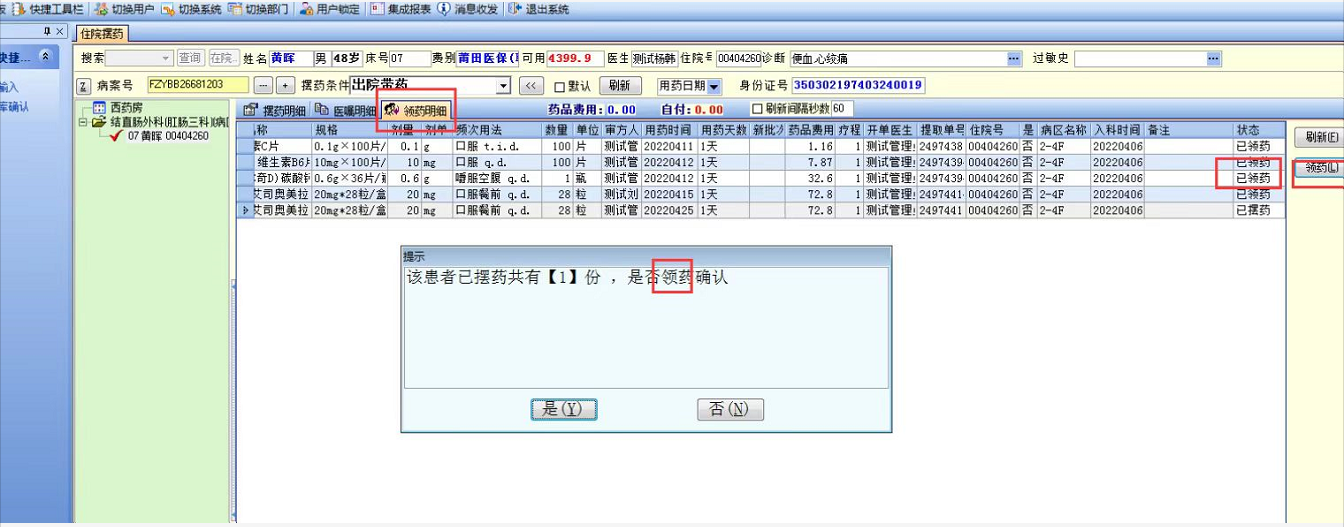Collapse the 快捷 panel chevron

pyautogui.click(x=44, y=57)
